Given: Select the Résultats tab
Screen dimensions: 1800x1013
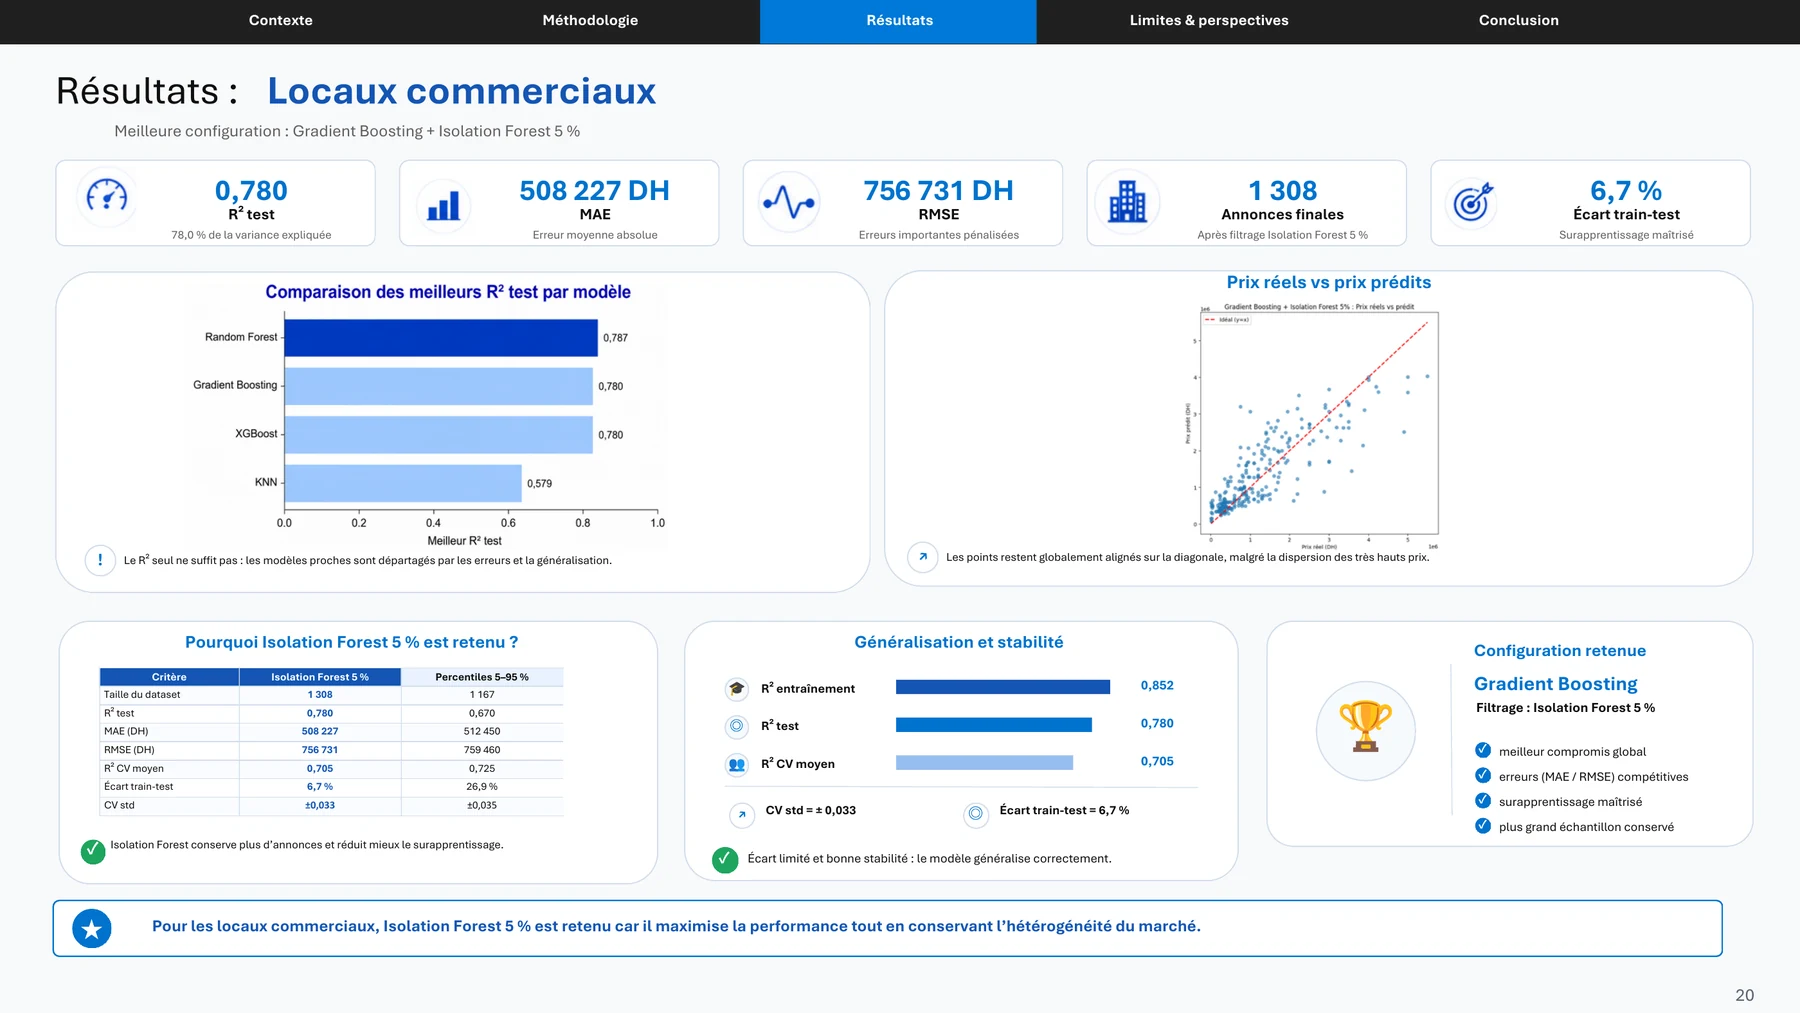Looking at the screenshot, I should 899,21.
